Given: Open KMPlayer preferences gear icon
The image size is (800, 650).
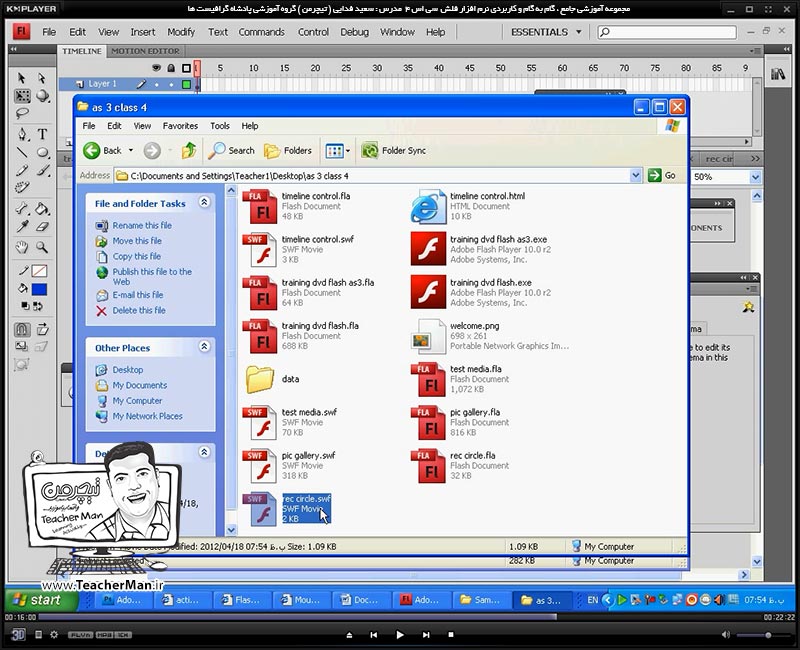Looking at the screenshot, I should [54, 635].
